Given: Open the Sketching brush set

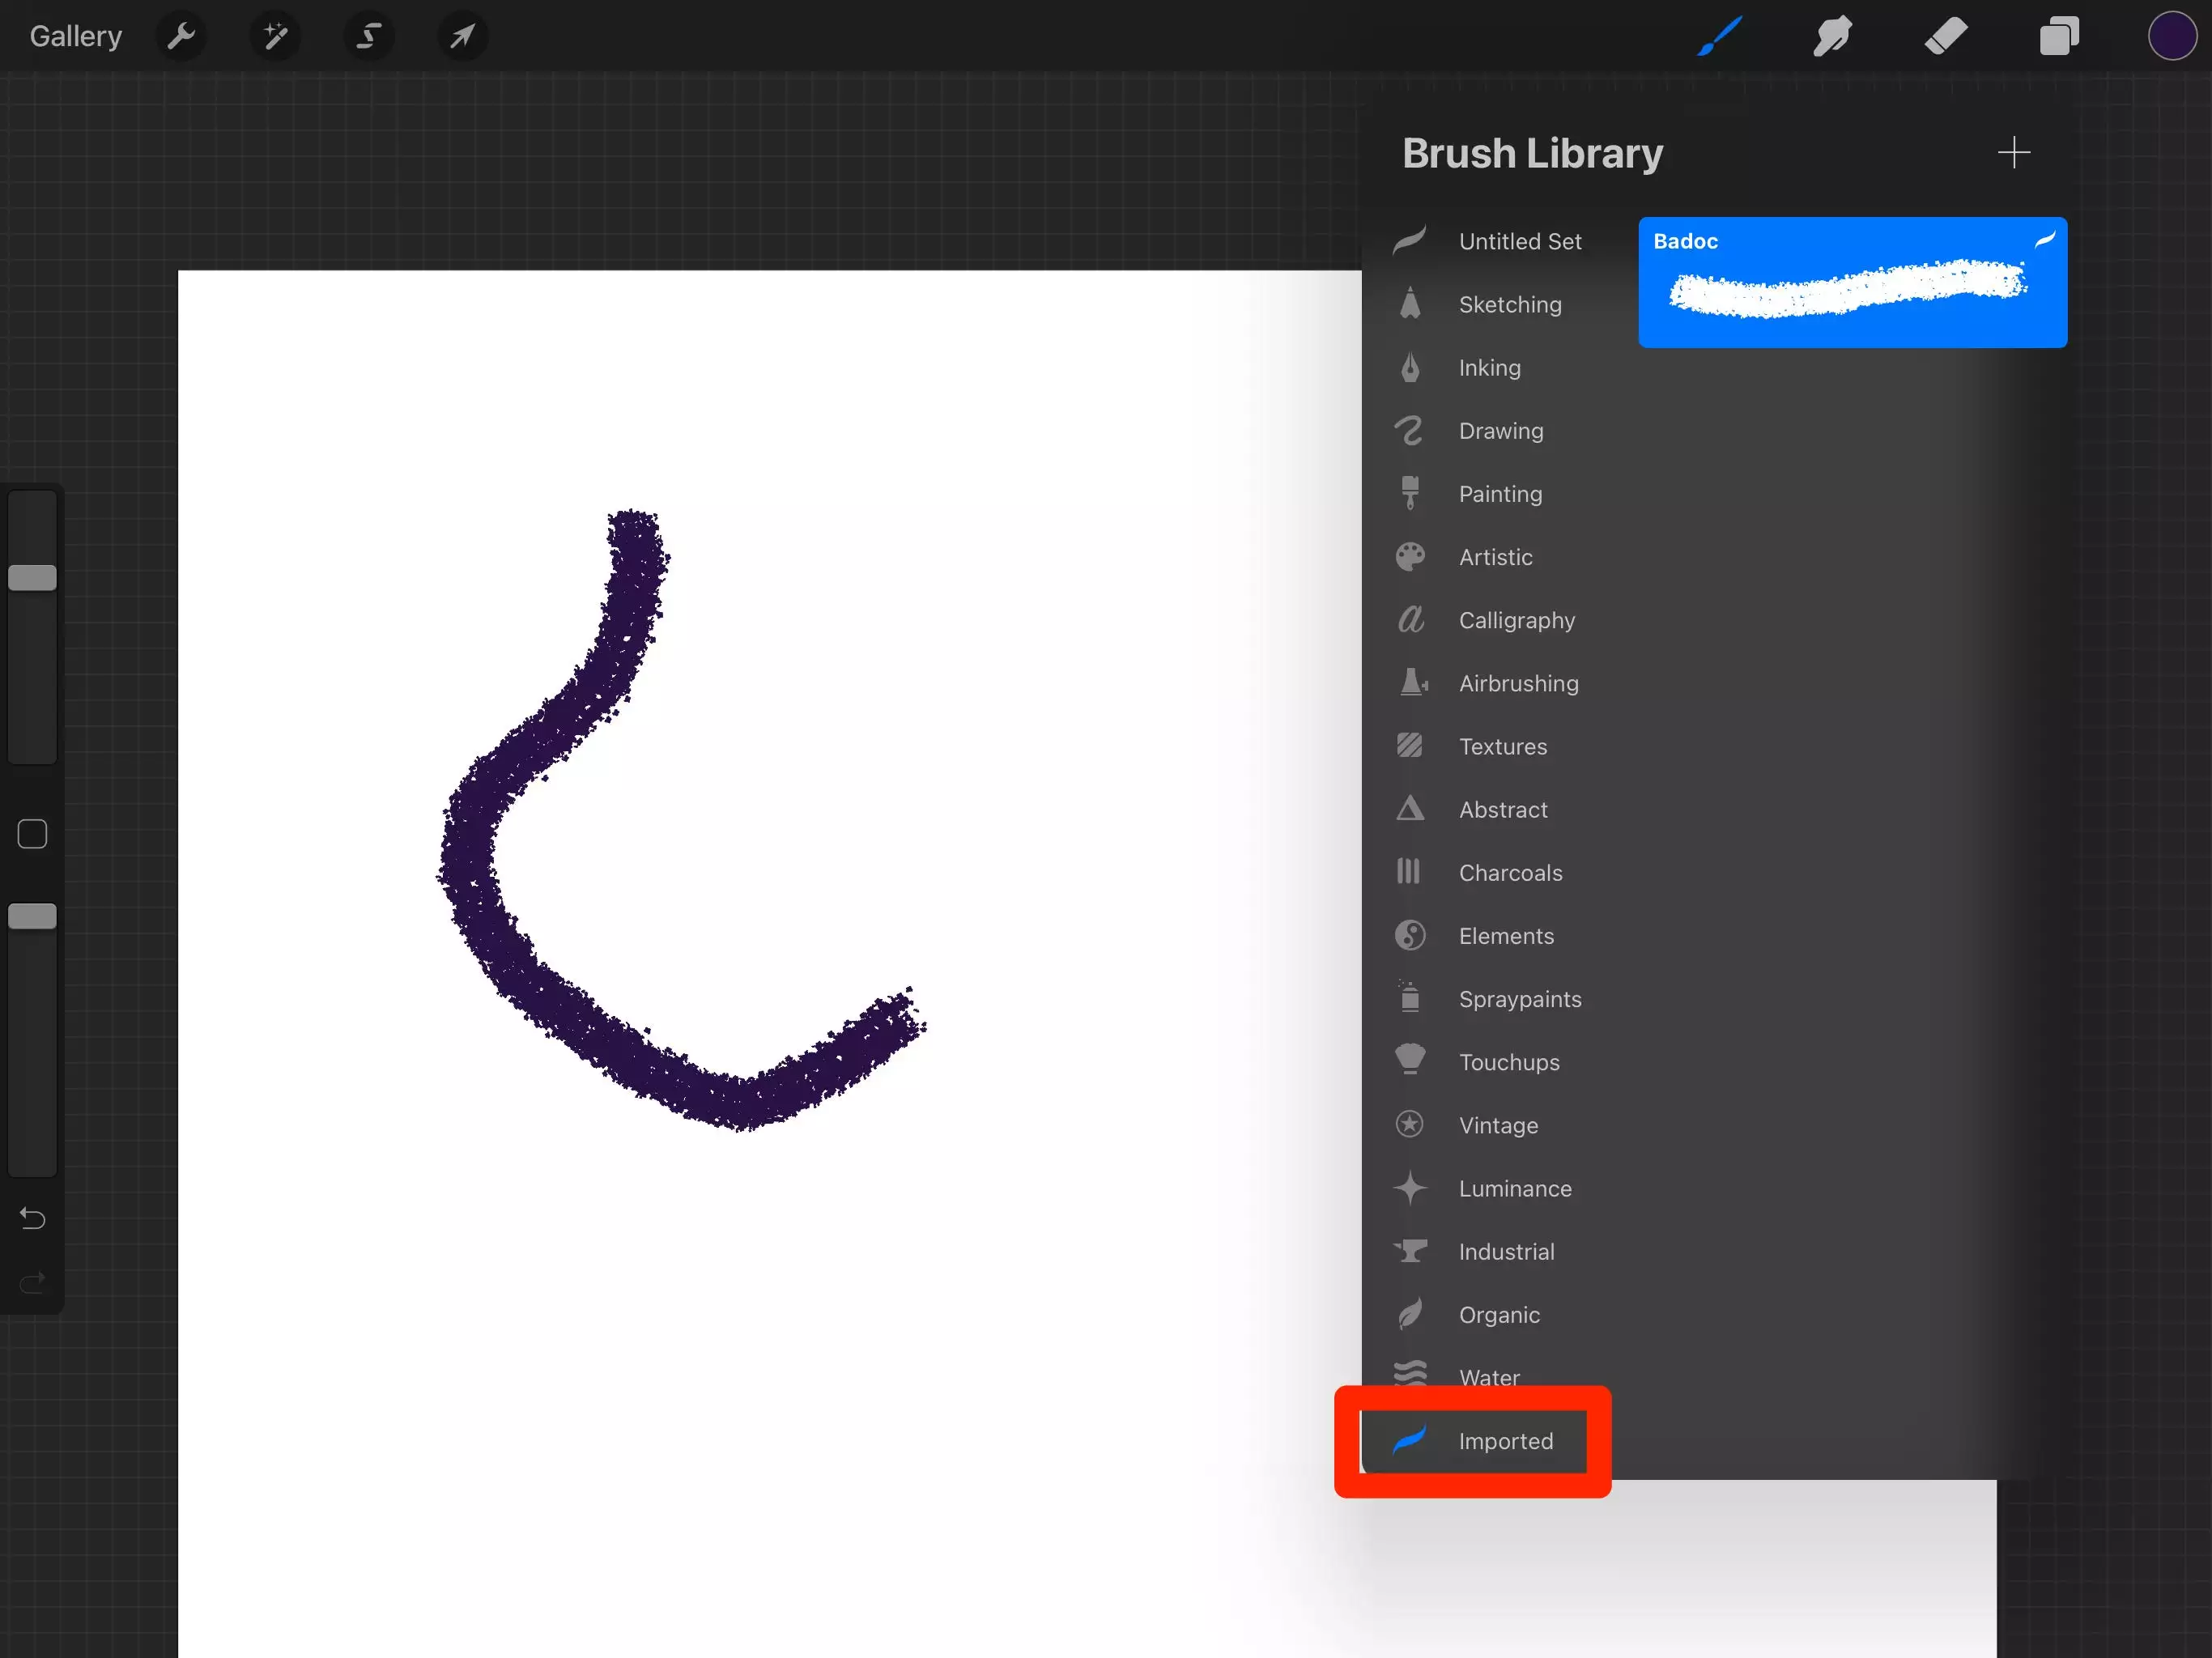Looking at the screenshot, I should click(1509, 305).
